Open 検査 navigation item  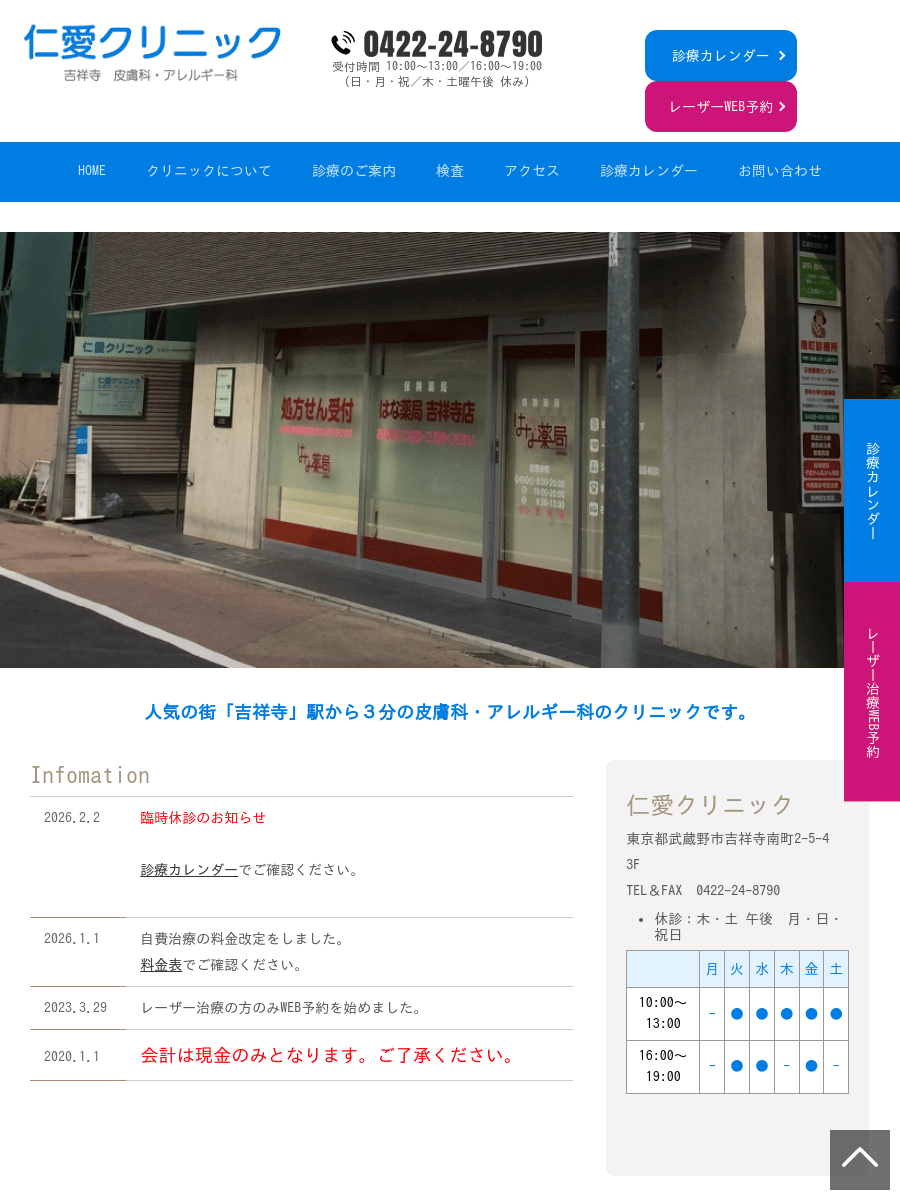[x=450, y=171]
